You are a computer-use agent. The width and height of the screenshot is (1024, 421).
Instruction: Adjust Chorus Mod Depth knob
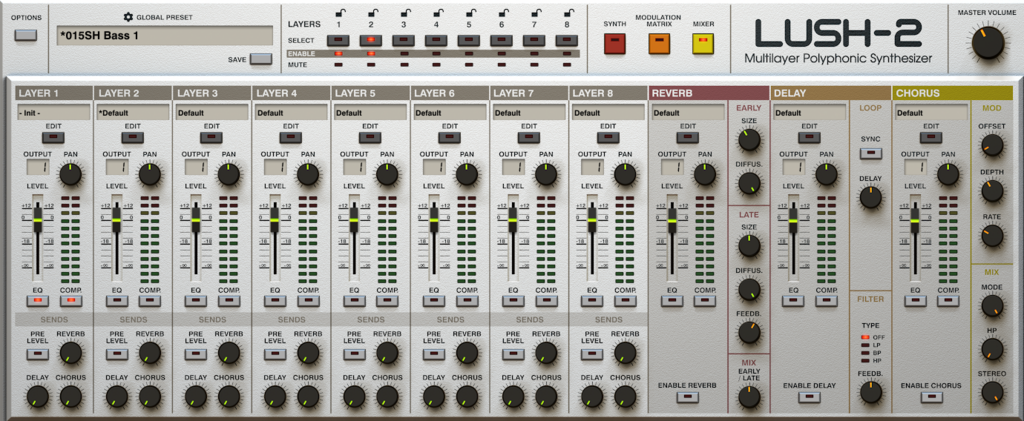(991, 191)
